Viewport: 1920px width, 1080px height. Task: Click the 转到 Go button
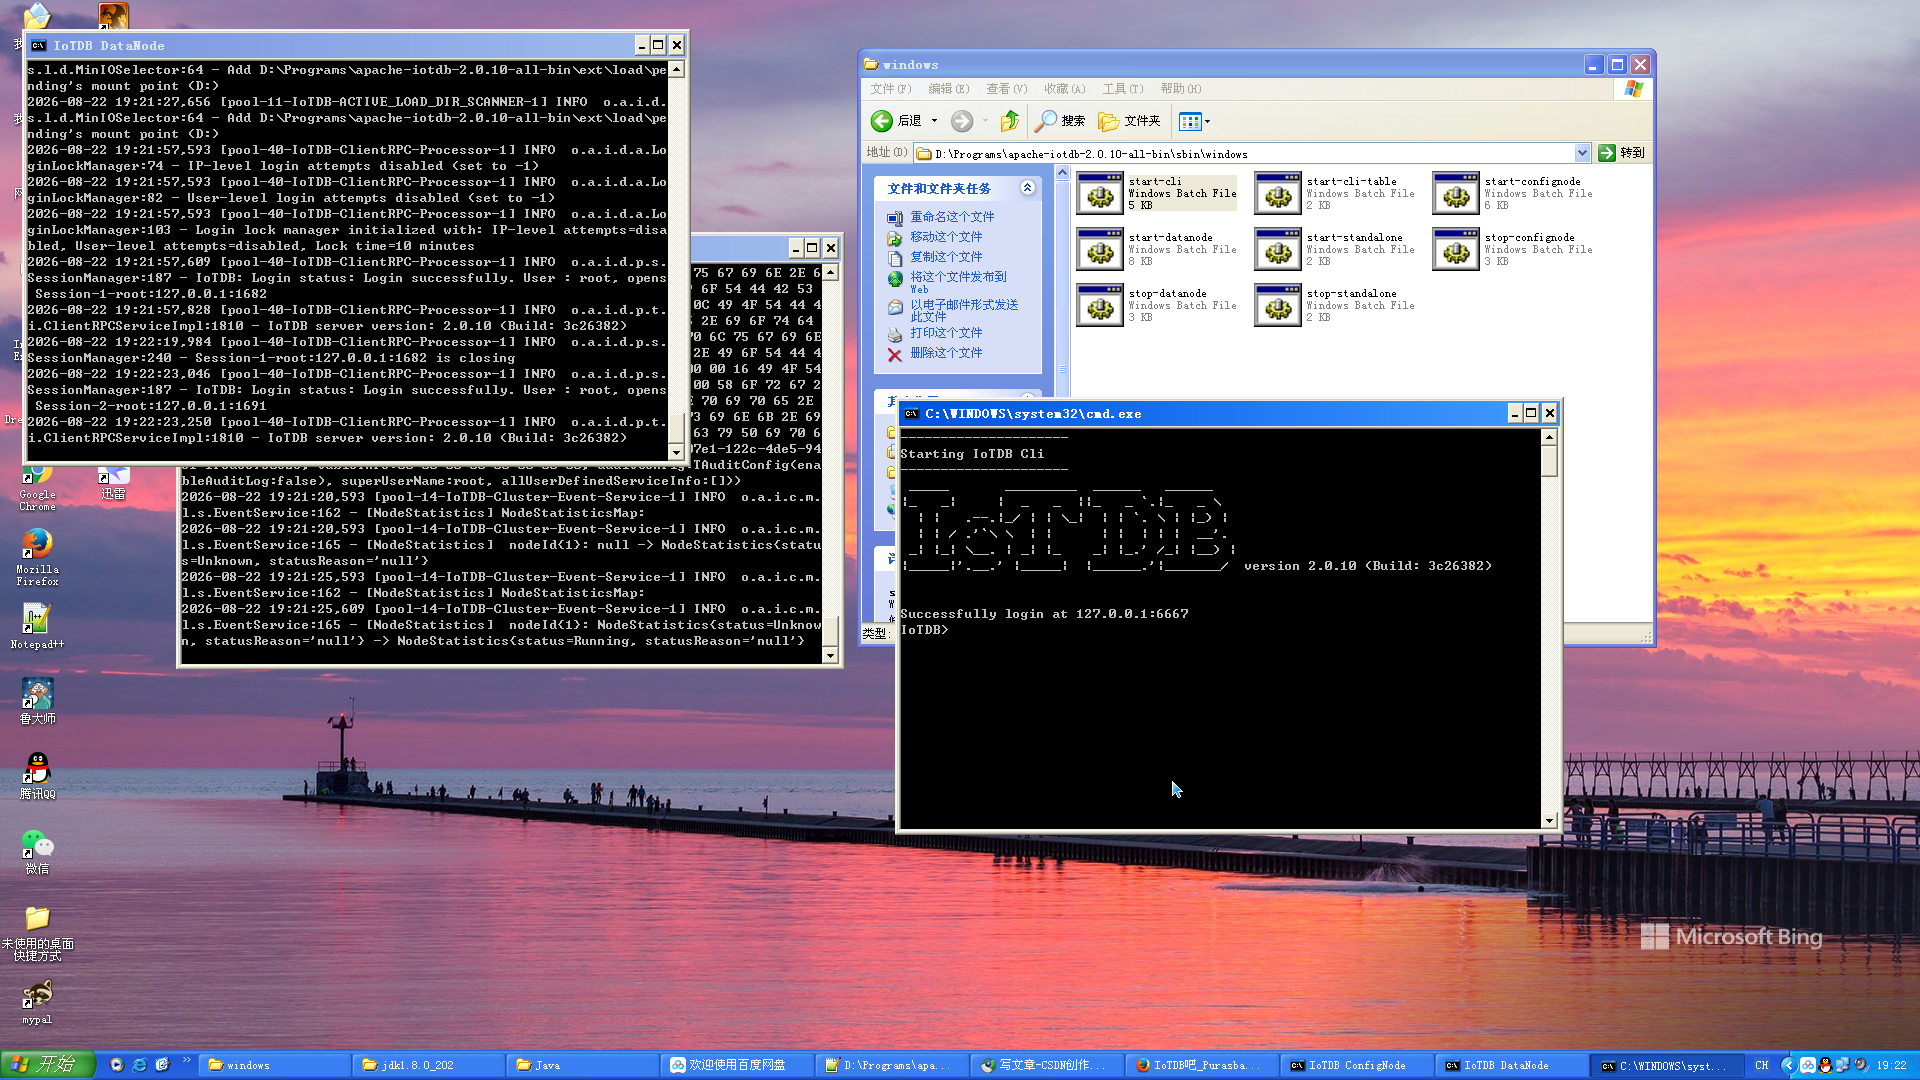tap(1621, 153)
